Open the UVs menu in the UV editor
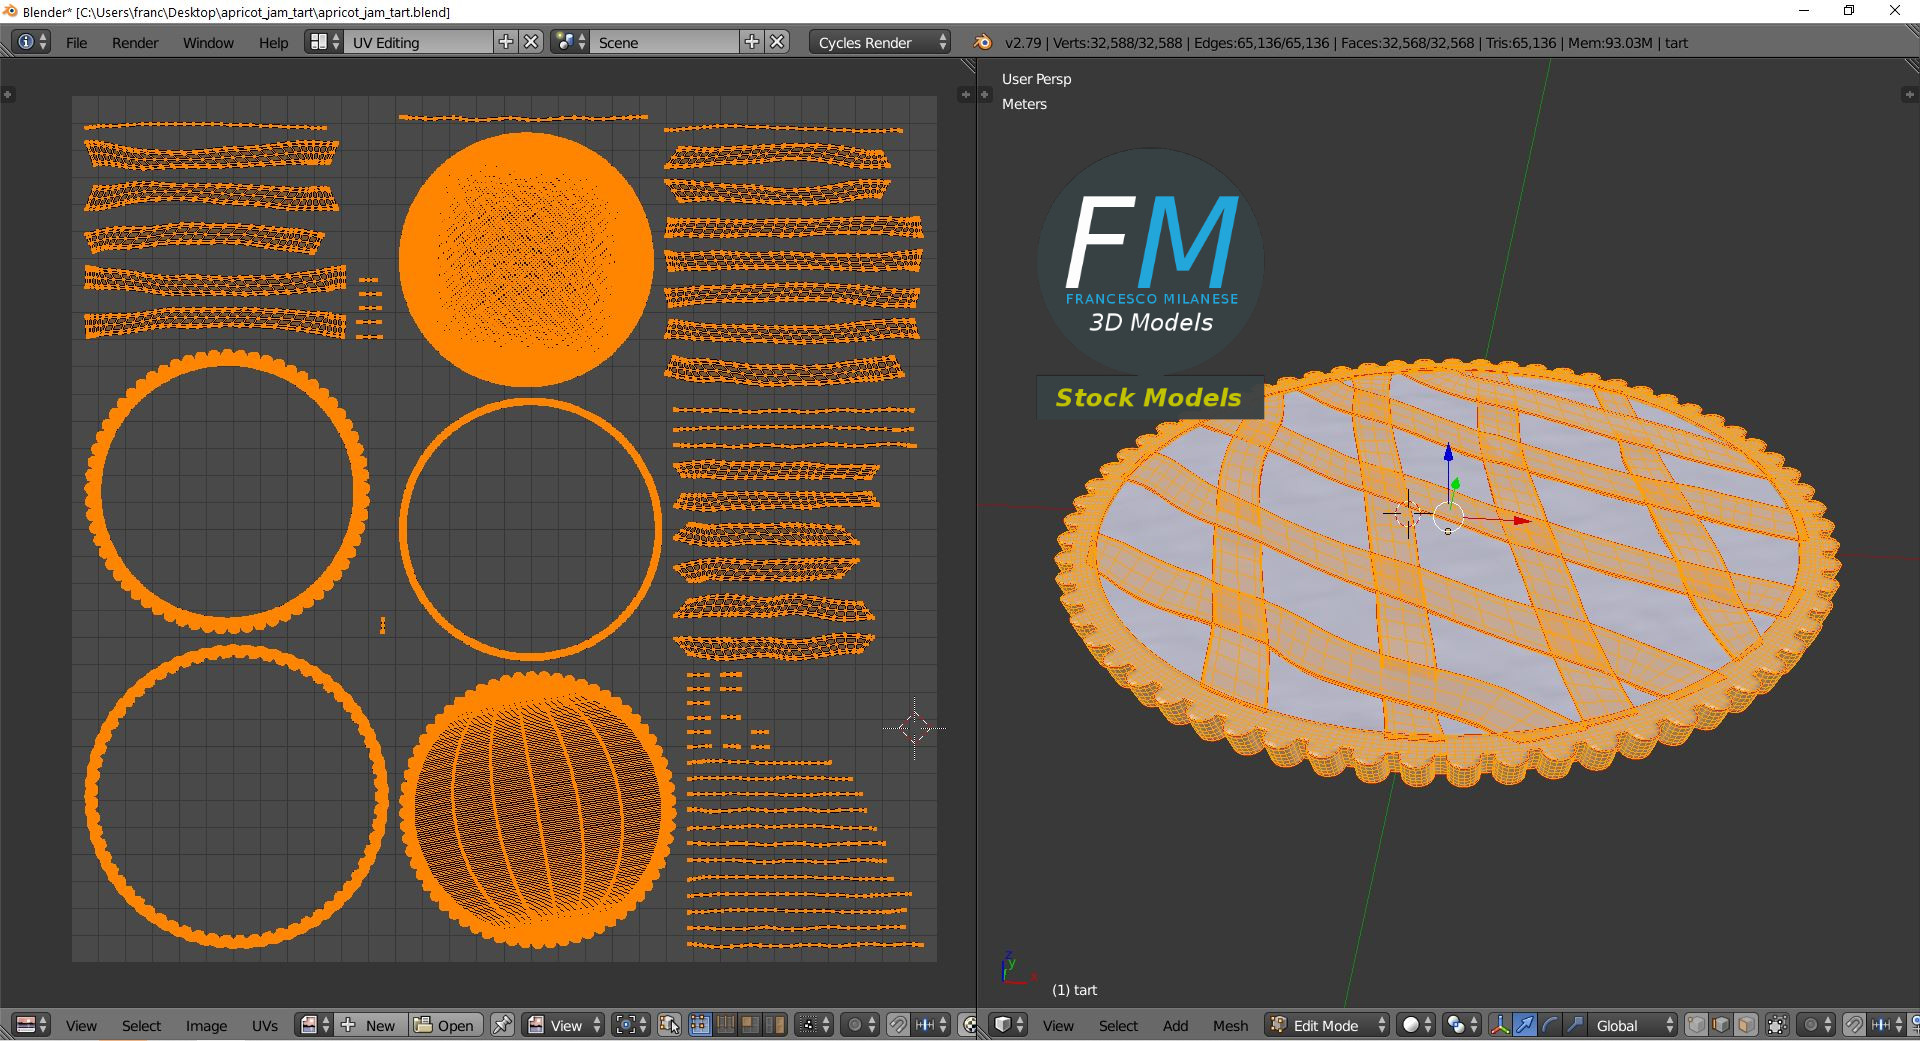This screenshot has width=1920, height=1041. tap(265, 1025)
